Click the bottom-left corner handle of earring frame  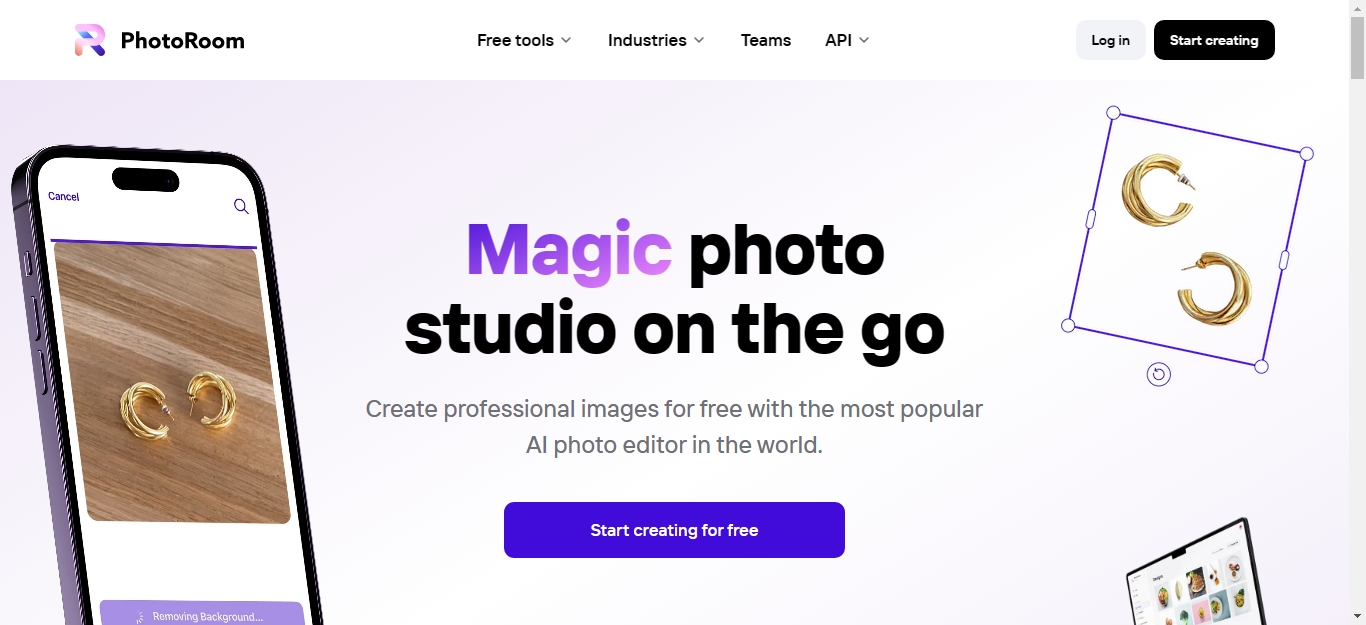(x=1068, y=325)
